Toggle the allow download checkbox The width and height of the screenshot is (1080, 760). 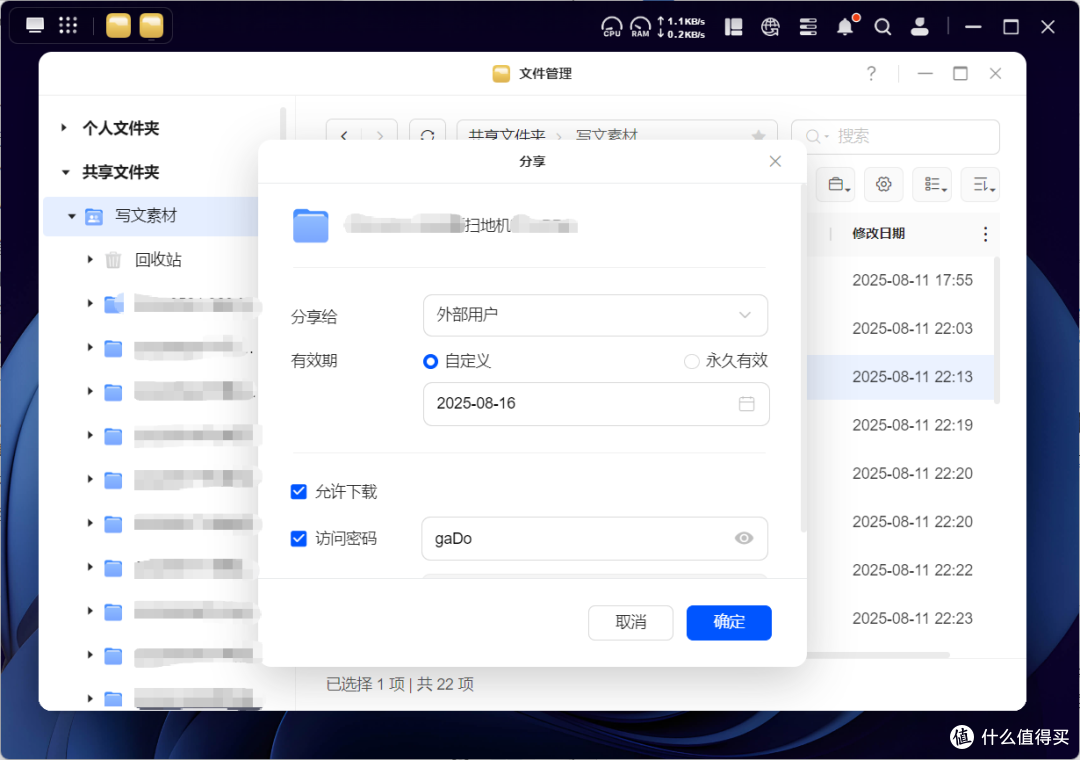click(x=298, y=491)
